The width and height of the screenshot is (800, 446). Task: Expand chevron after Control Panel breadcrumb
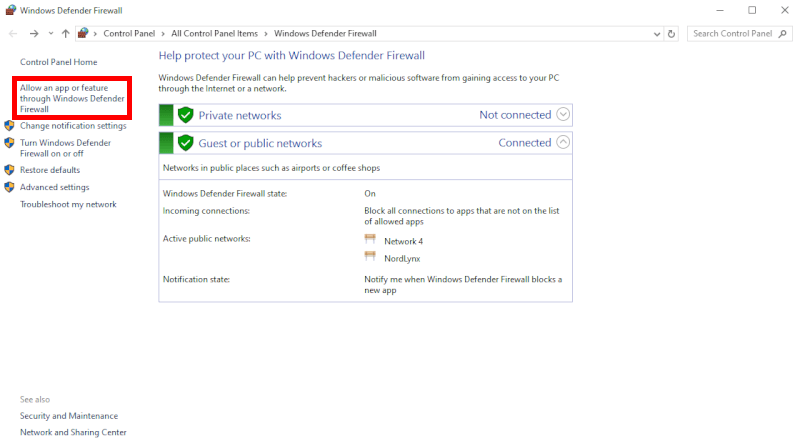click(163, 34)
